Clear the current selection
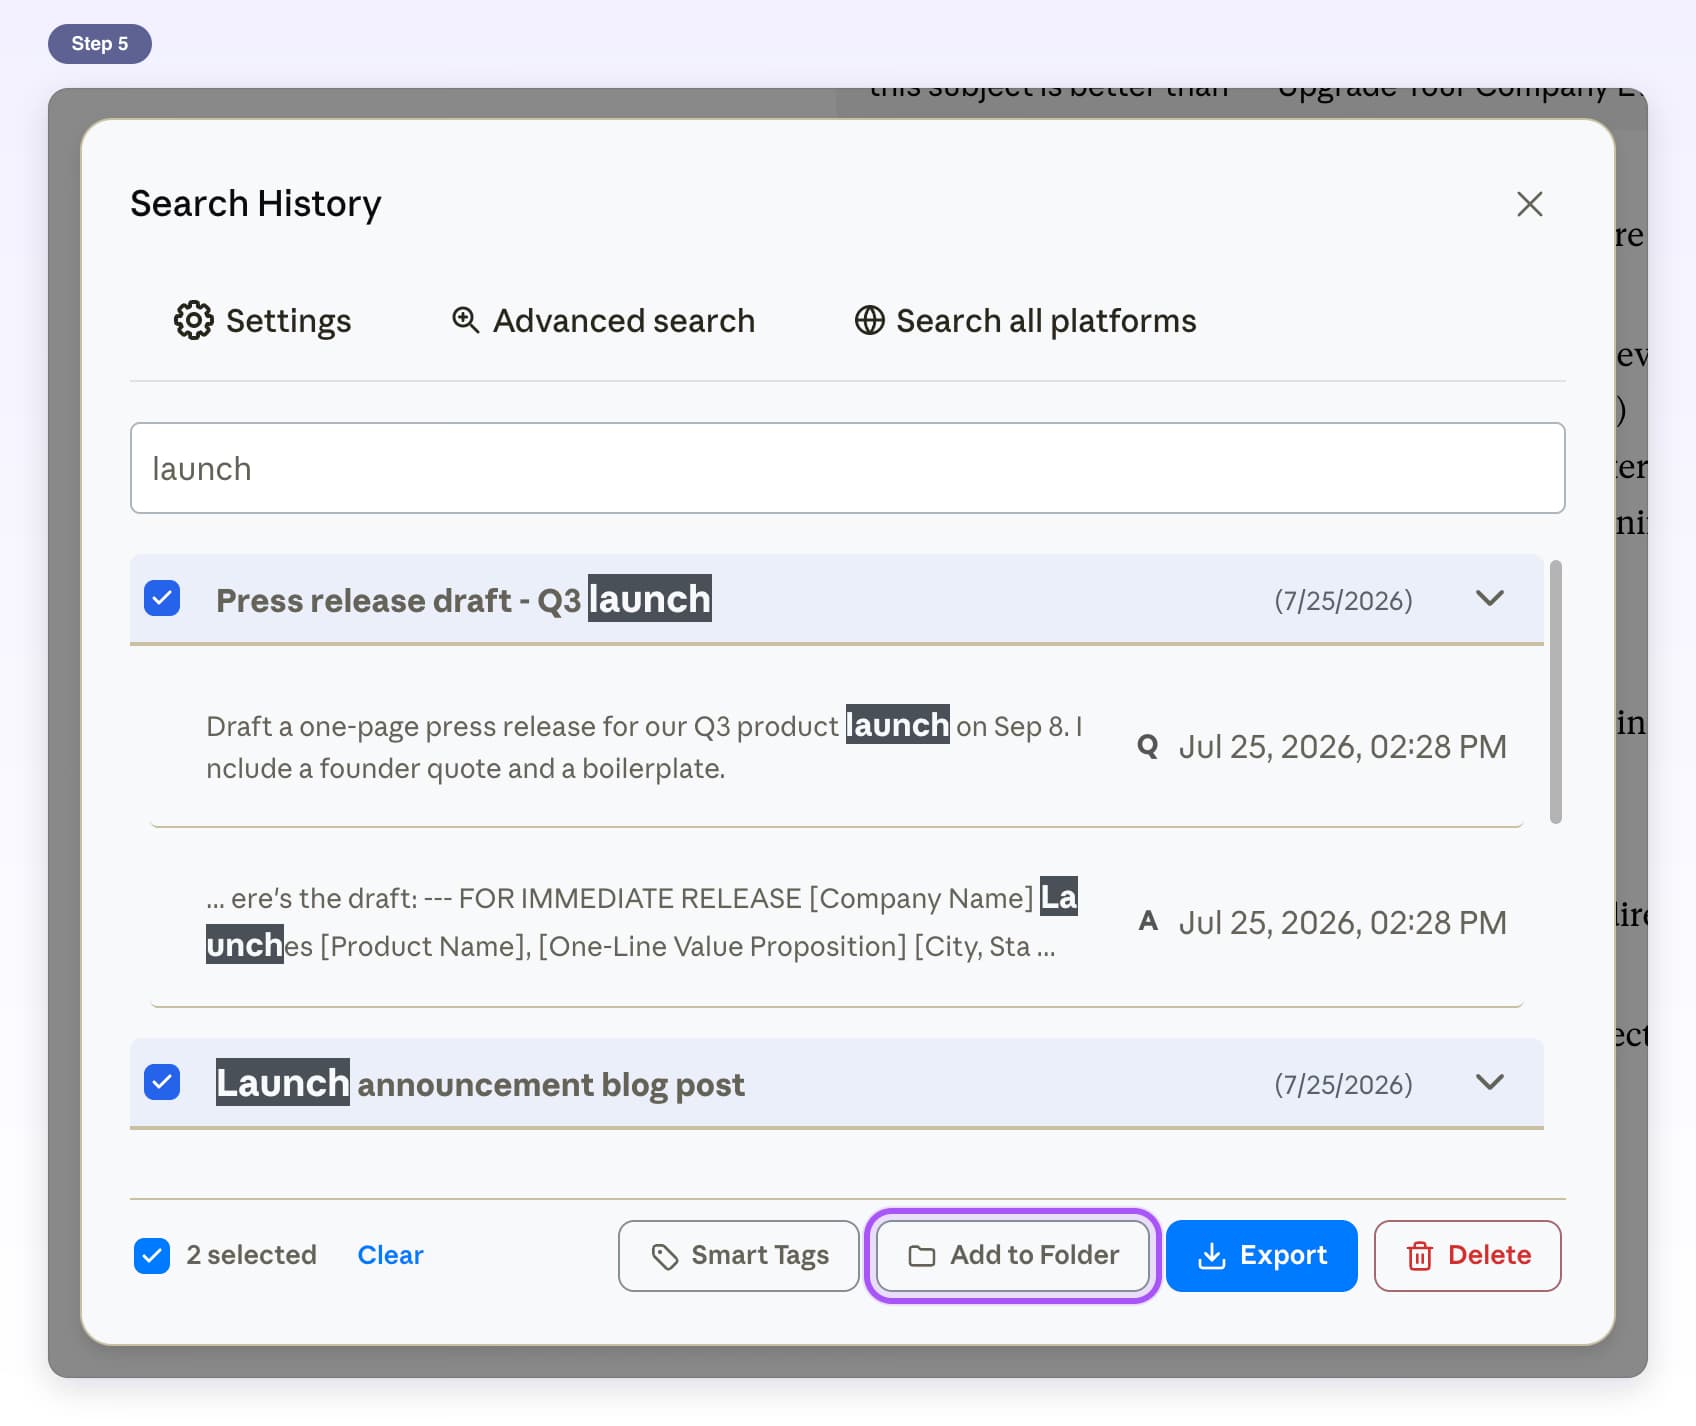The image size is (1696, 1426). (390, 1255)
